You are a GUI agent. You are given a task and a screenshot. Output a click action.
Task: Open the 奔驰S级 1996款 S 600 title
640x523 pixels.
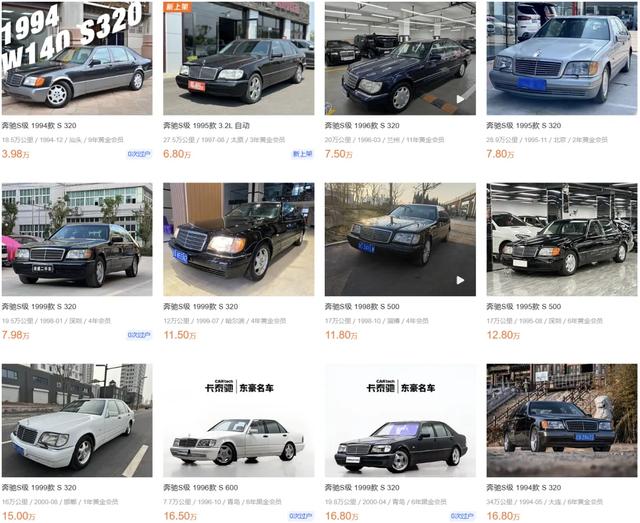(x=200, y=487)
